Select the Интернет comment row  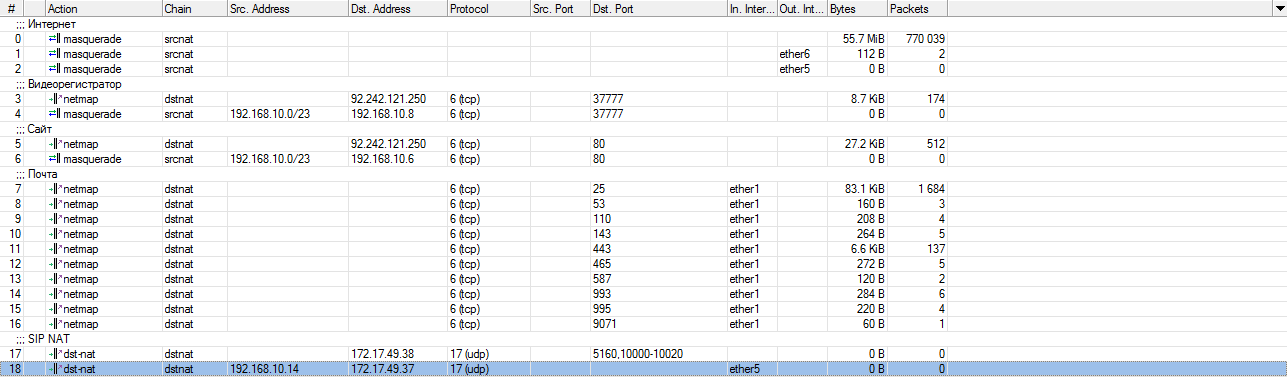click(643, 23)
